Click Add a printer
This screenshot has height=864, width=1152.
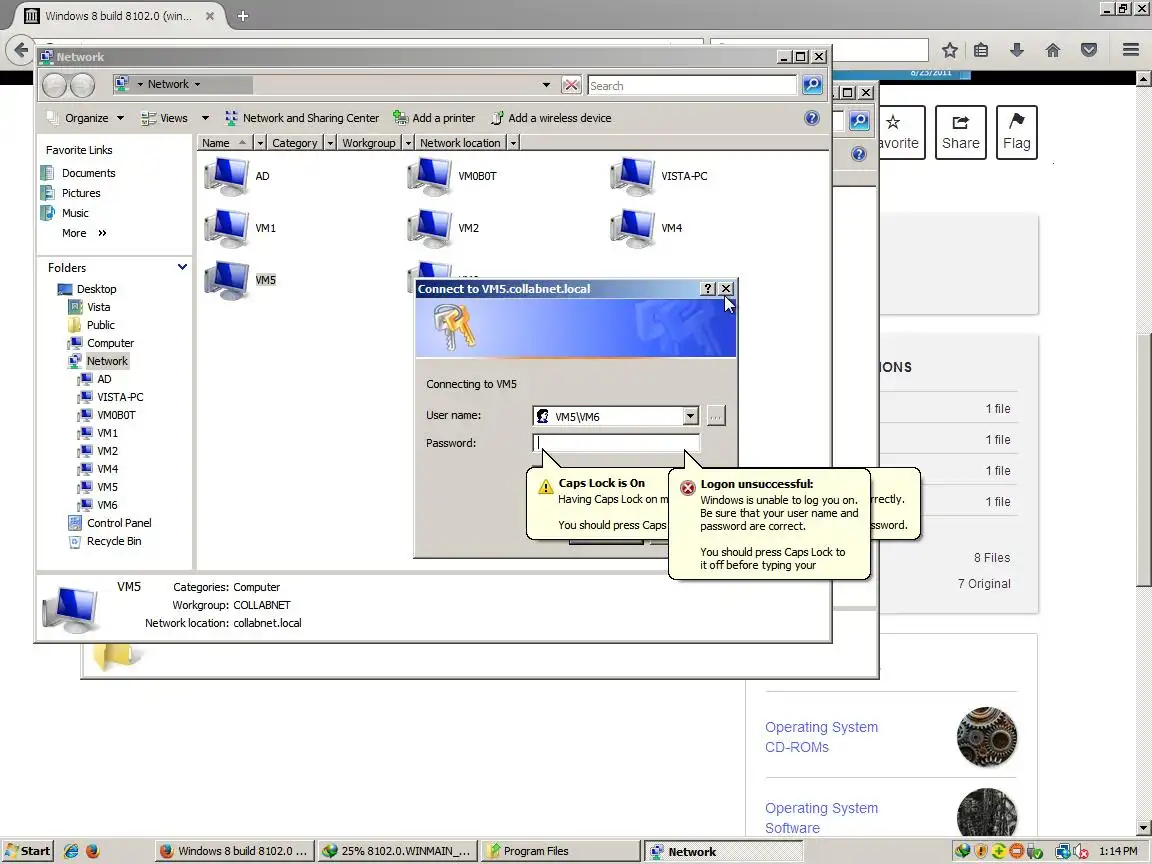point(434,118)
